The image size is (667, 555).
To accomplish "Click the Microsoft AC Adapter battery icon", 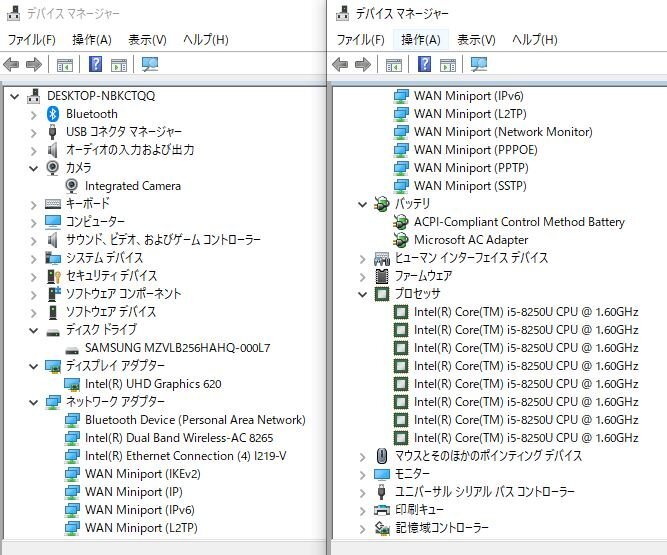I will 402,240.
